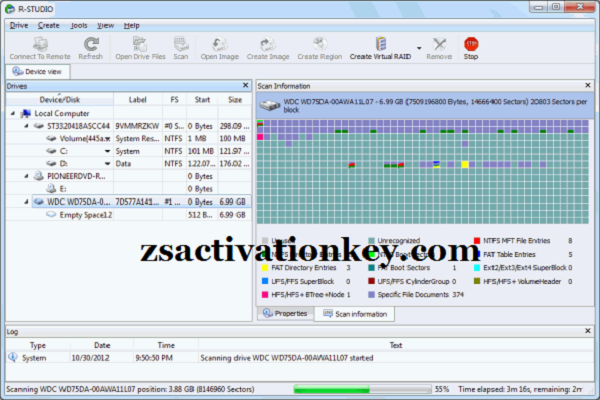
Task: Click the red NTFS MFT File Entries swatch
Action: point(477,241)
